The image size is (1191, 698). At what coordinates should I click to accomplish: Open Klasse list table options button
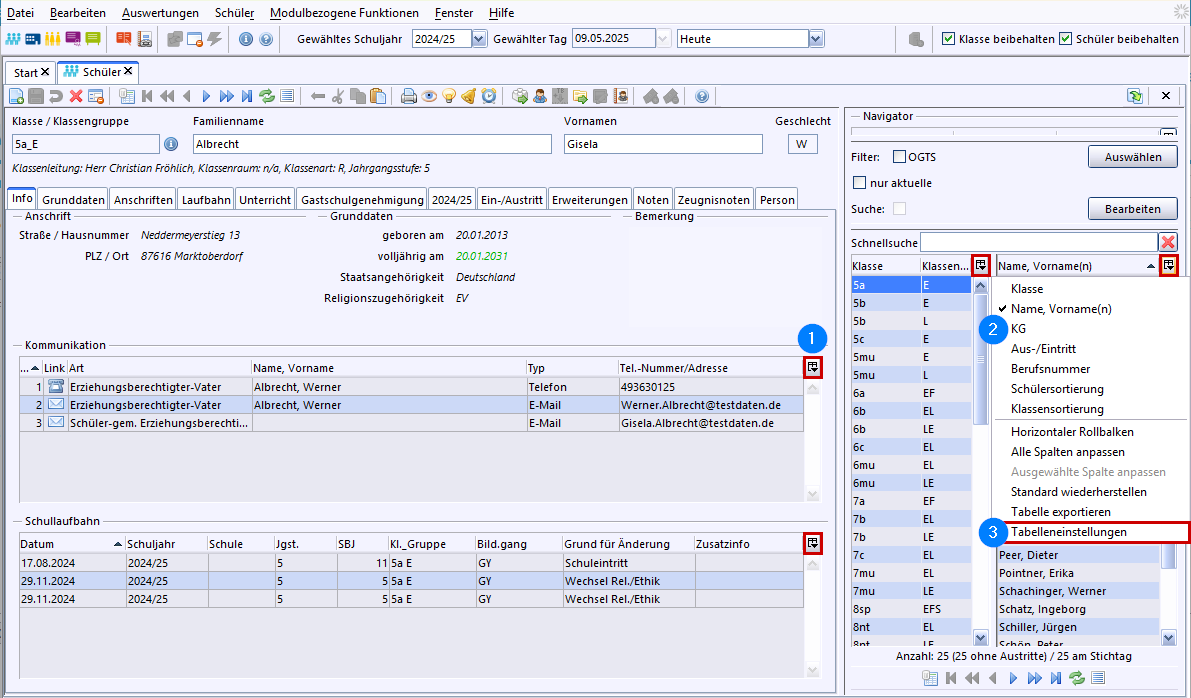981,265
